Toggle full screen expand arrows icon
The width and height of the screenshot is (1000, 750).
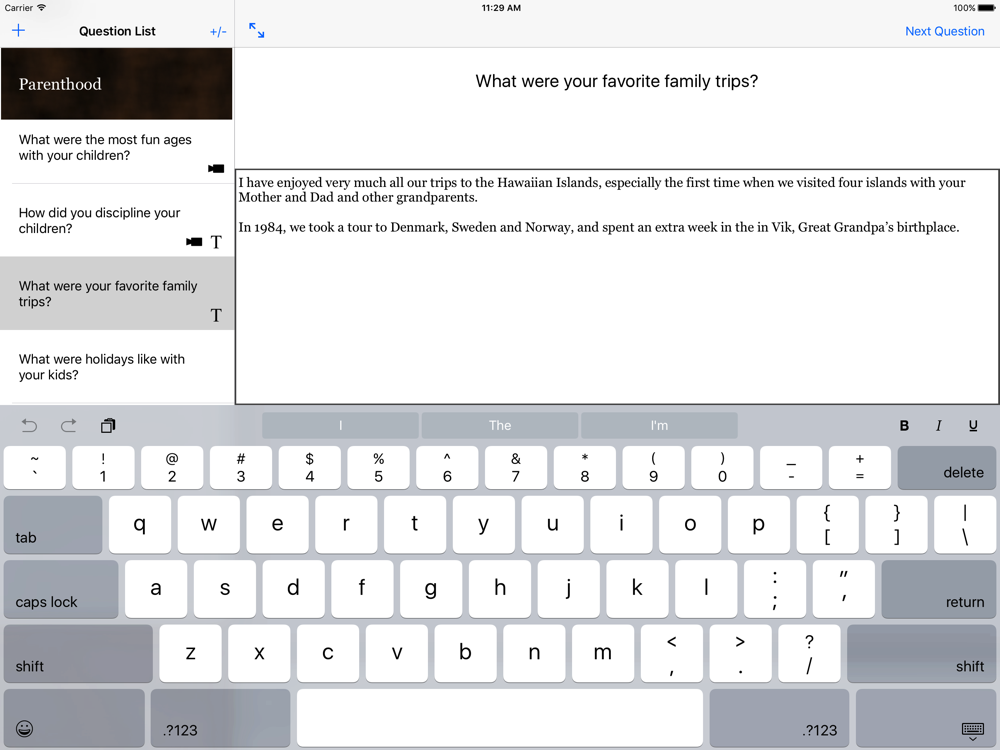pyautogui.click(x=256, y=31)
